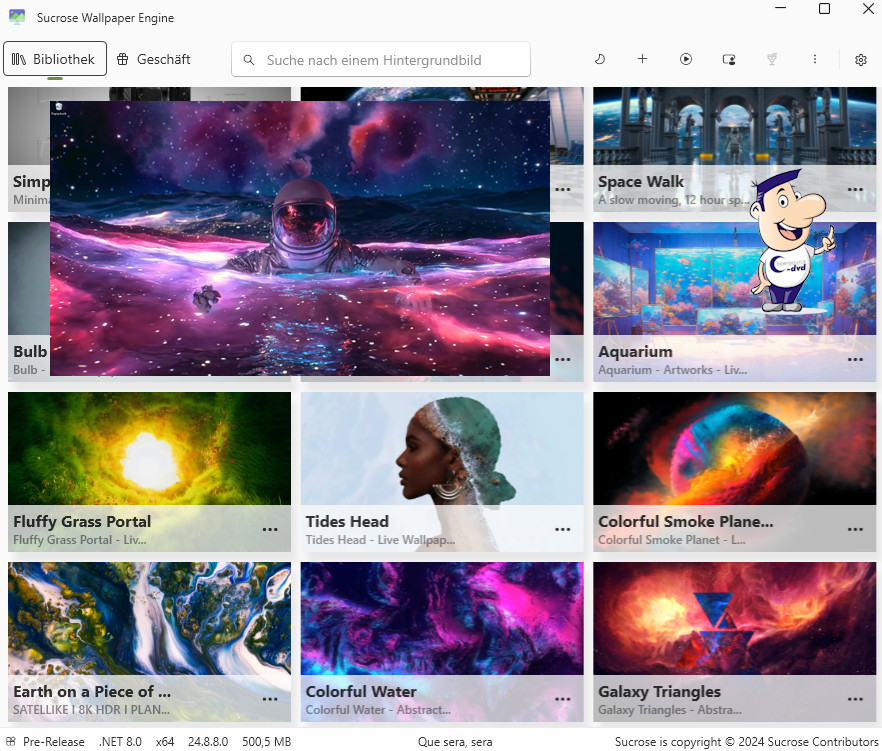The width and height of the screenshot is (882, 751).
Task: Show more options for Fluffy Grass Portal
Action: tap(270, 530)
